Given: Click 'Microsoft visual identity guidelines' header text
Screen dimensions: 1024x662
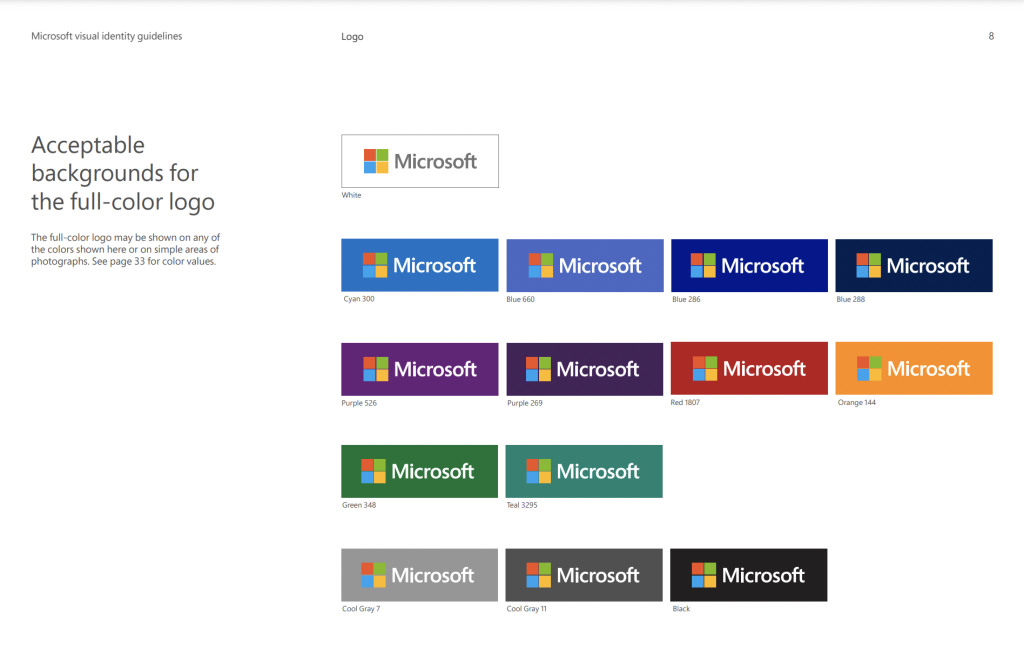Looking at the screenshot, I should click(x=106, y=36).
